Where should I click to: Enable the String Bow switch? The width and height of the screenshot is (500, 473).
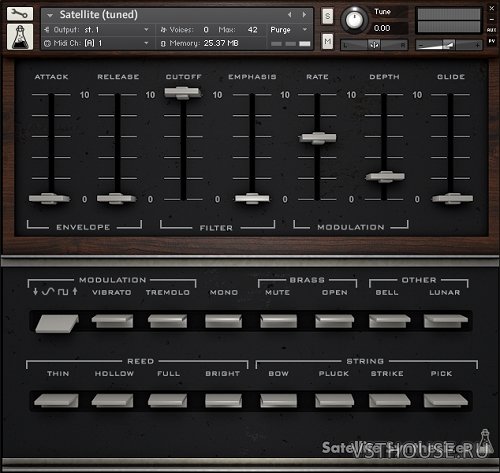278,401
